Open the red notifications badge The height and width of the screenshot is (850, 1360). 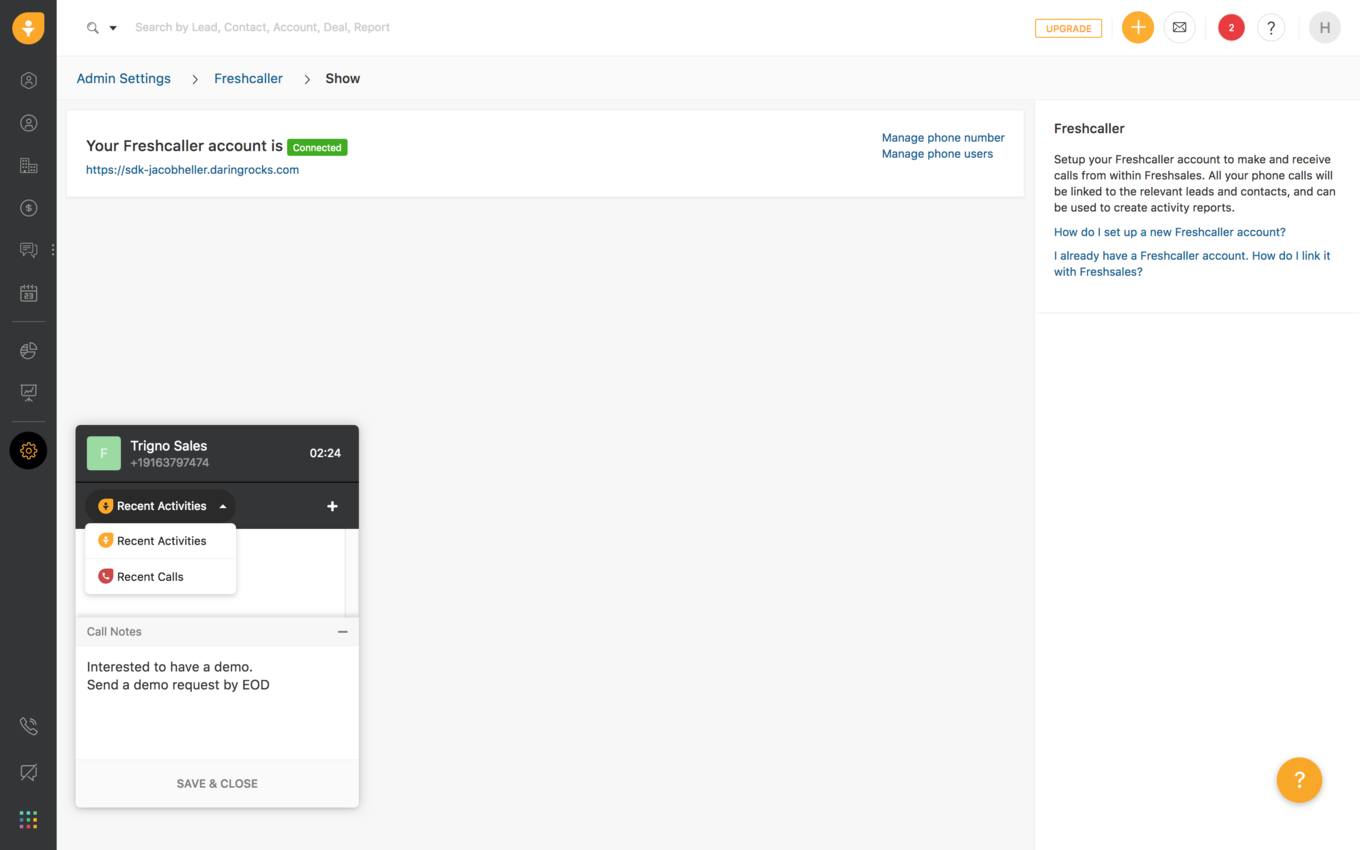pos(1231,28)
